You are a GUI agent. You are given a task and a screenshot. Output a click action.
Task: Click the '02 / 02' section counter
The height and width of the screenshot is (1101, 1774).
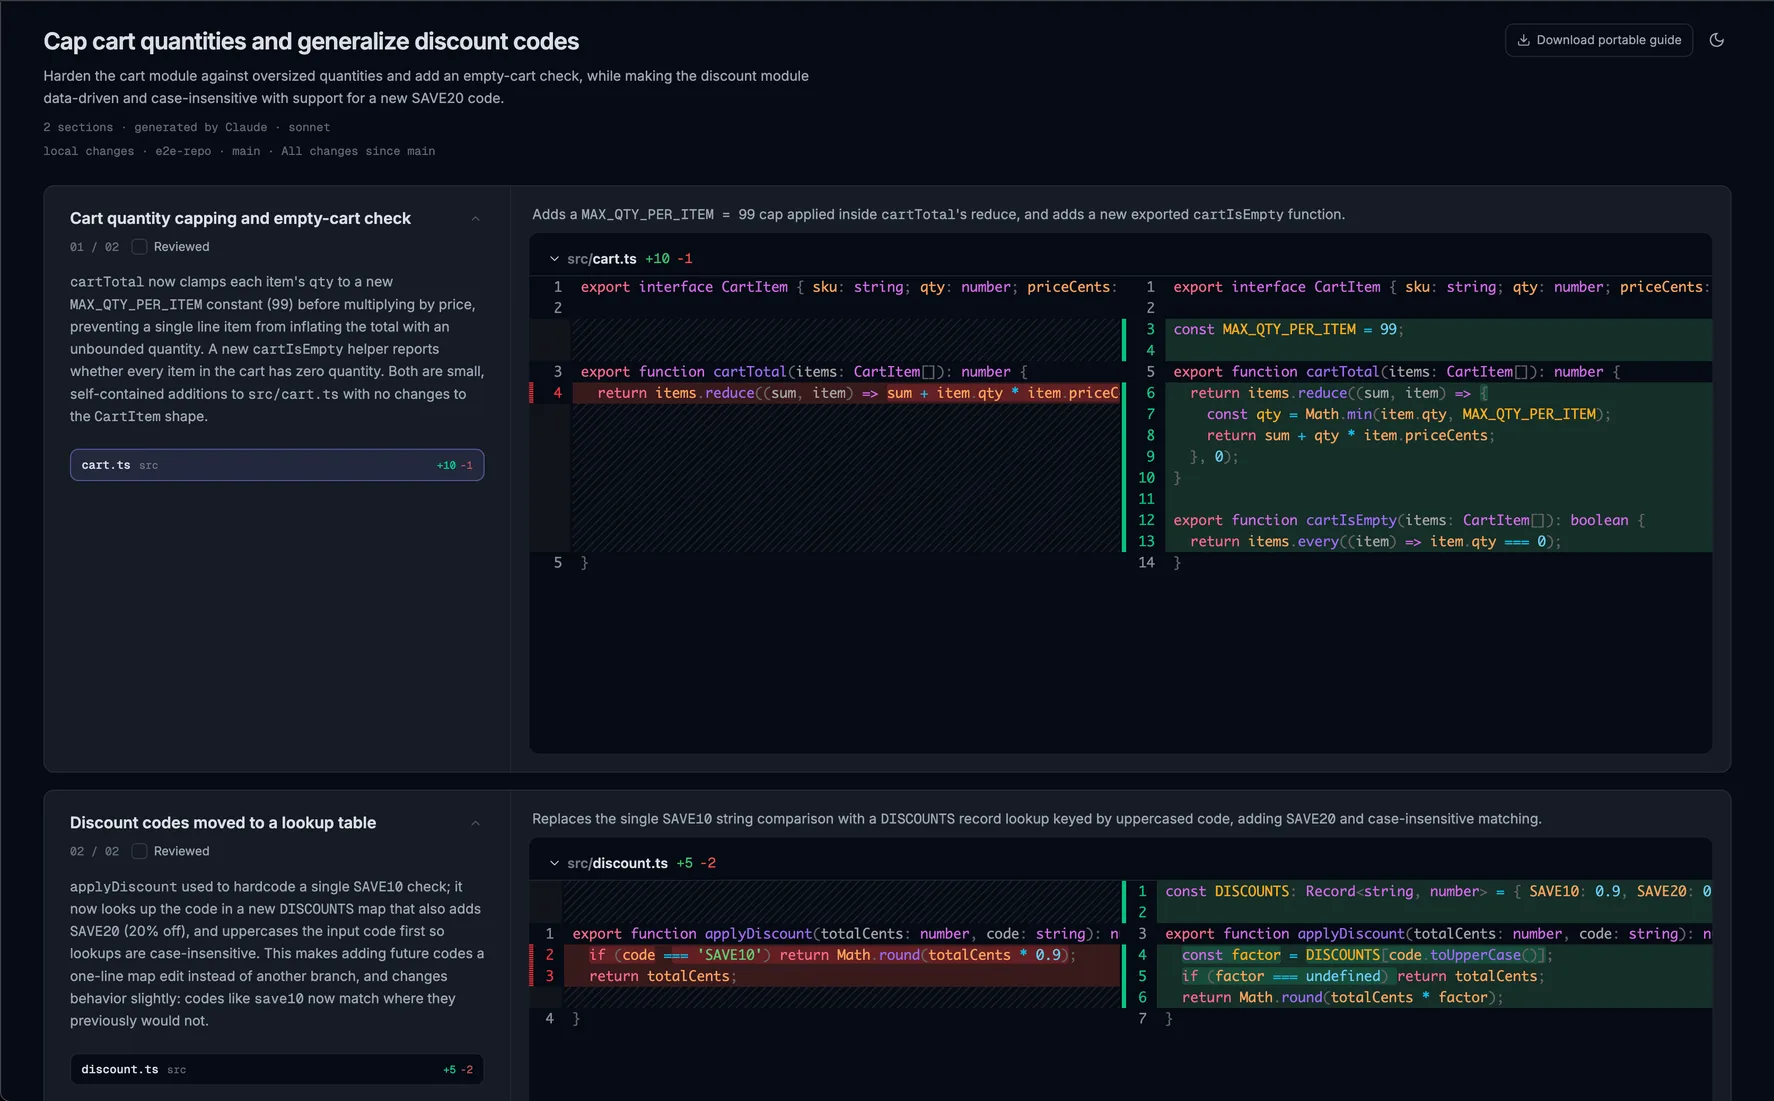[x=94, y=851]
